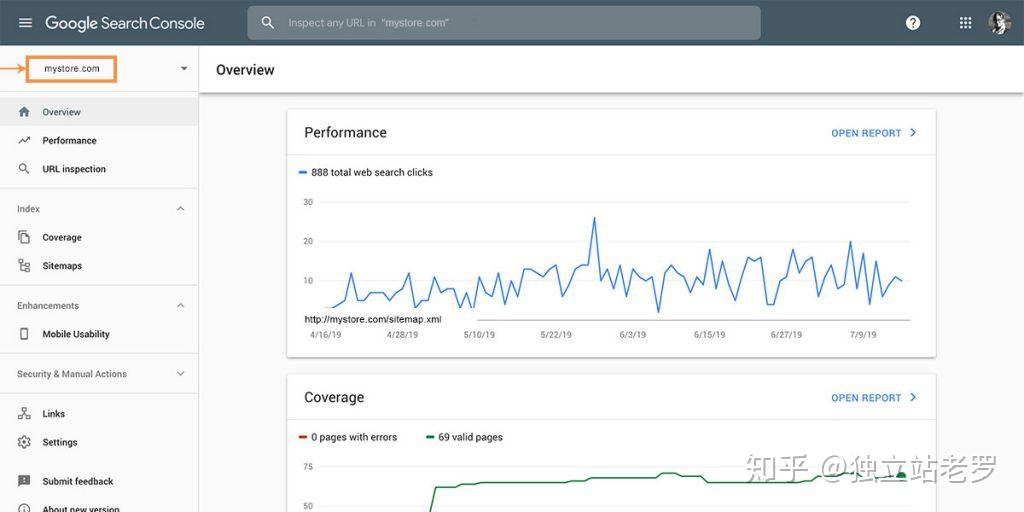Click the Coverage pages icon
Viewport: 1024px width, 512px height.
point(24,237)
